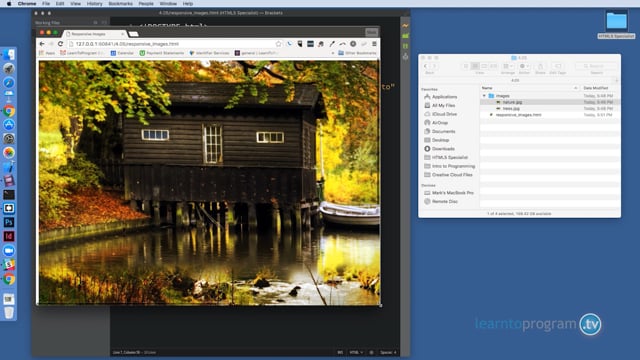Open Safari from the Dock
The width and height of the screenshot is (640, 360).
(x=9, y=83)
